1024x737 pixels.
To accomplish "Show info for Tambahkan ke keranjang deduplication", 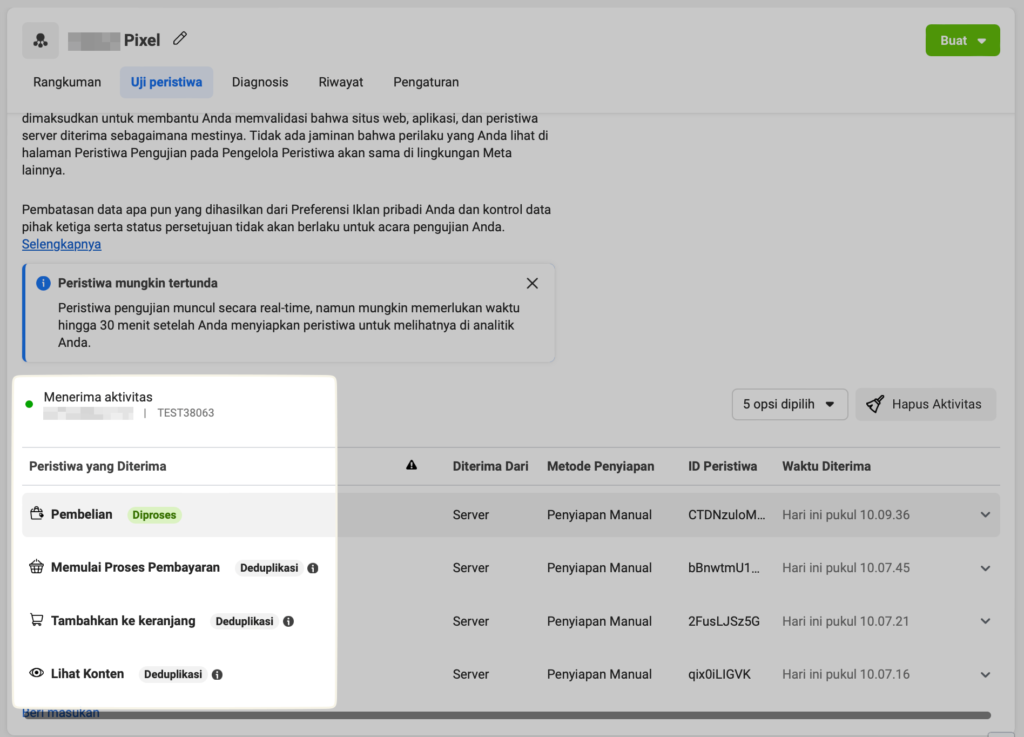I will click(x=288, y=621).
